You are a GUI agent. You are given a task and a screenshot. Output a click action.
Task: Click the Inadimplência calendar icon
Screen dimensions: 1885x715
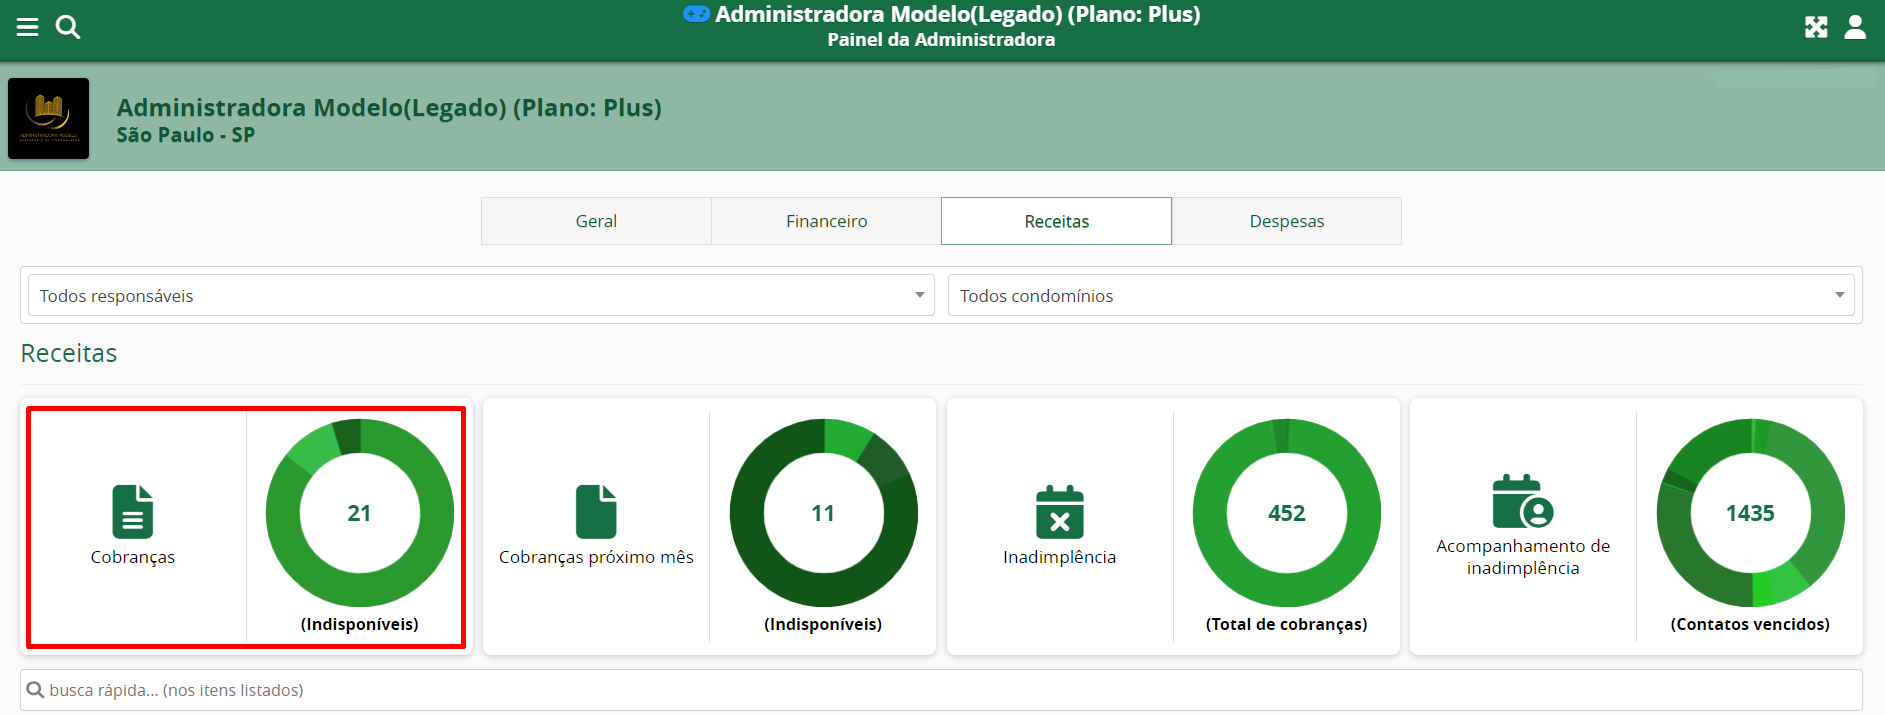1059,512
